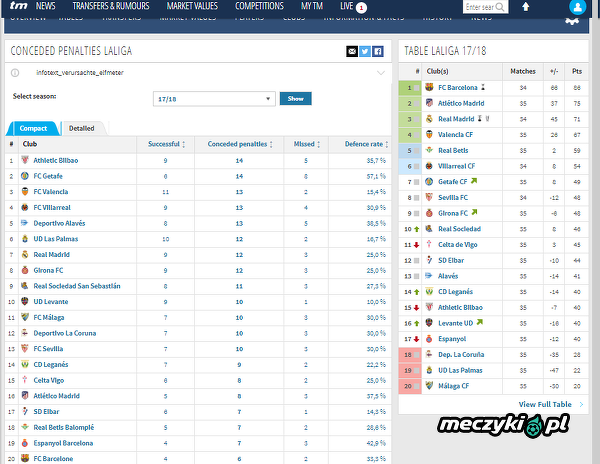600x464 pixels.
Task: Open the user profile avatar icon
Action: pyautogui.click(x=577, y=7)
